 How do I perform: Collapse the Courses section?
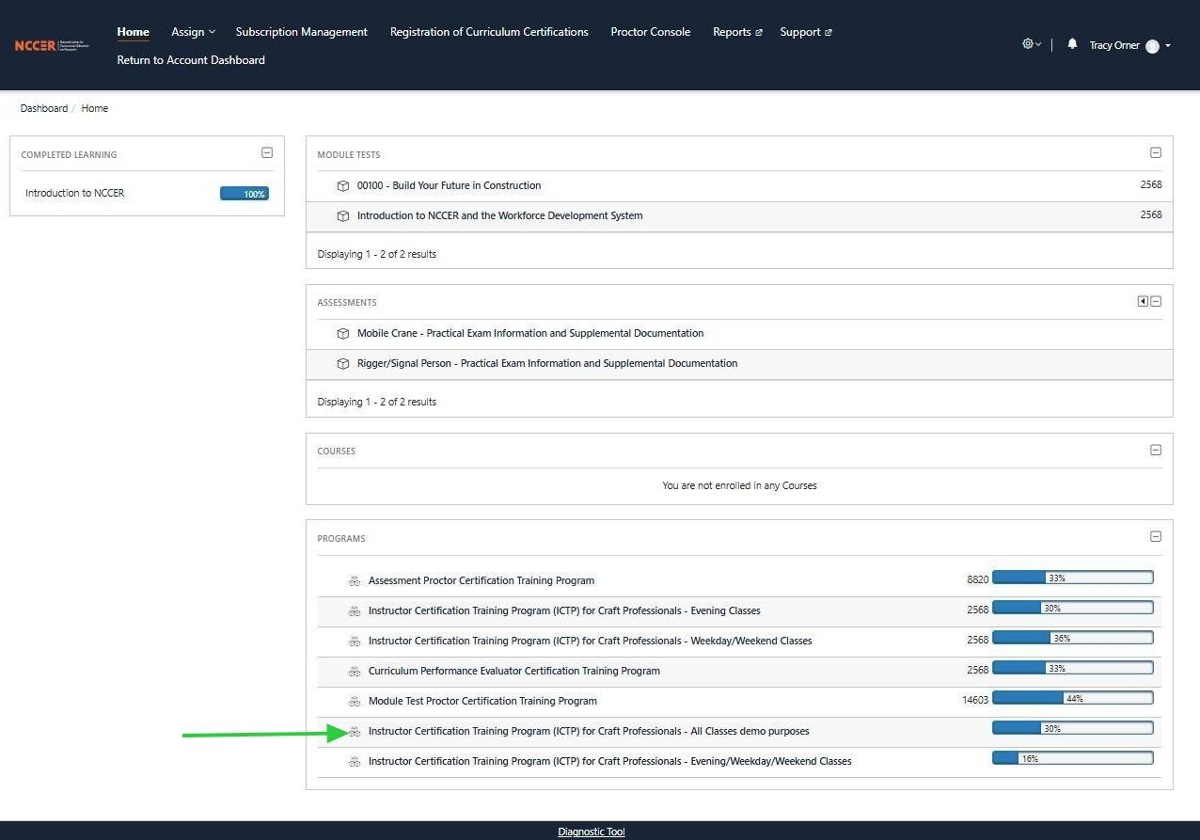coord(1156,450)
